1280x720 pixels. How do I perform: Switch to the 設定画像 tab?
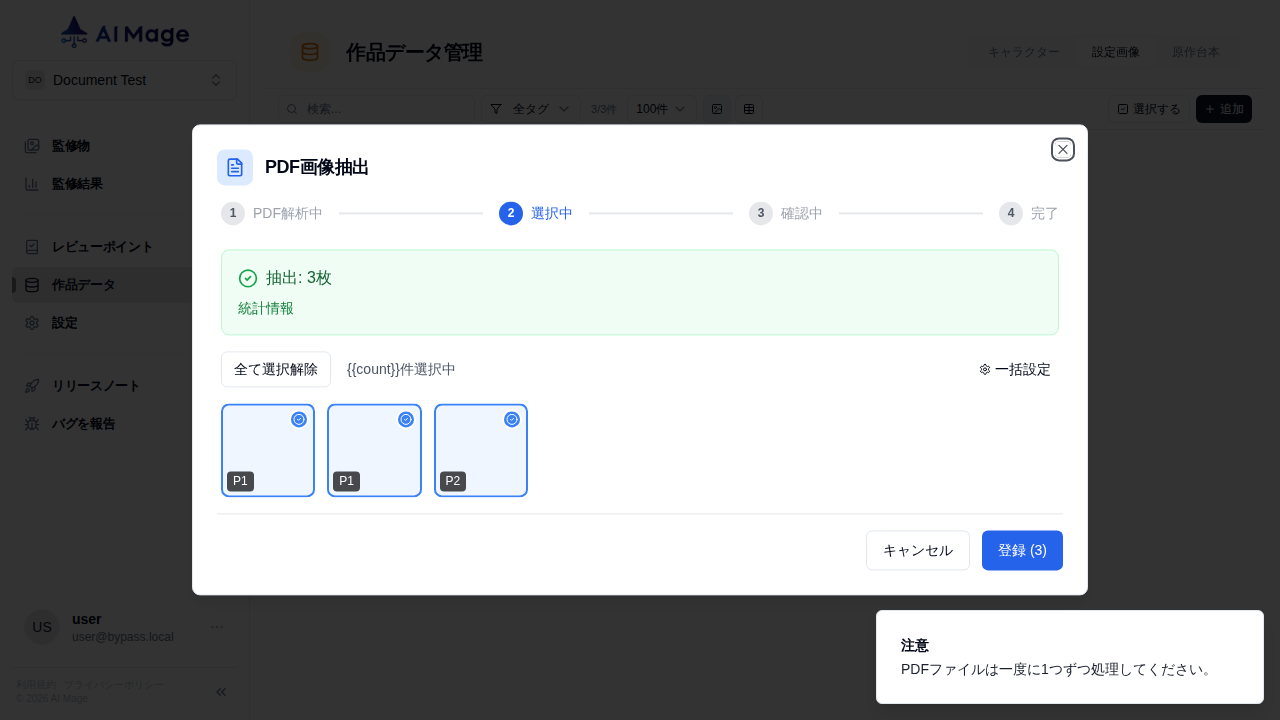(1115, 52)
